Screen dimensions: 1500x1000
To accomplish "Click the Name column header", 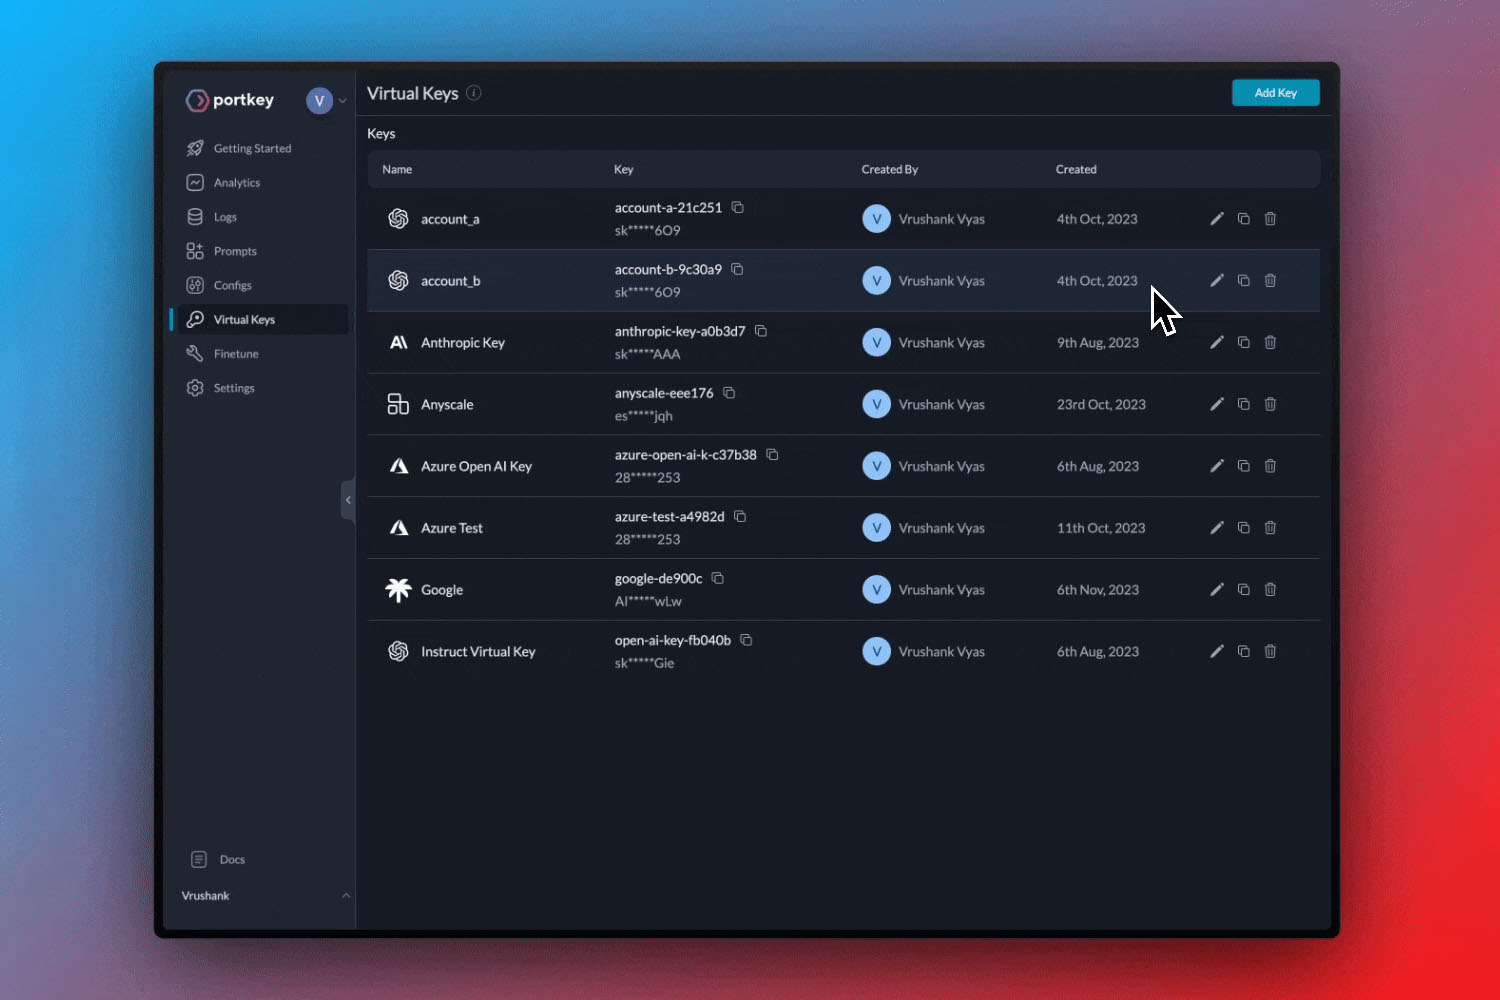I will pos(397,169).
